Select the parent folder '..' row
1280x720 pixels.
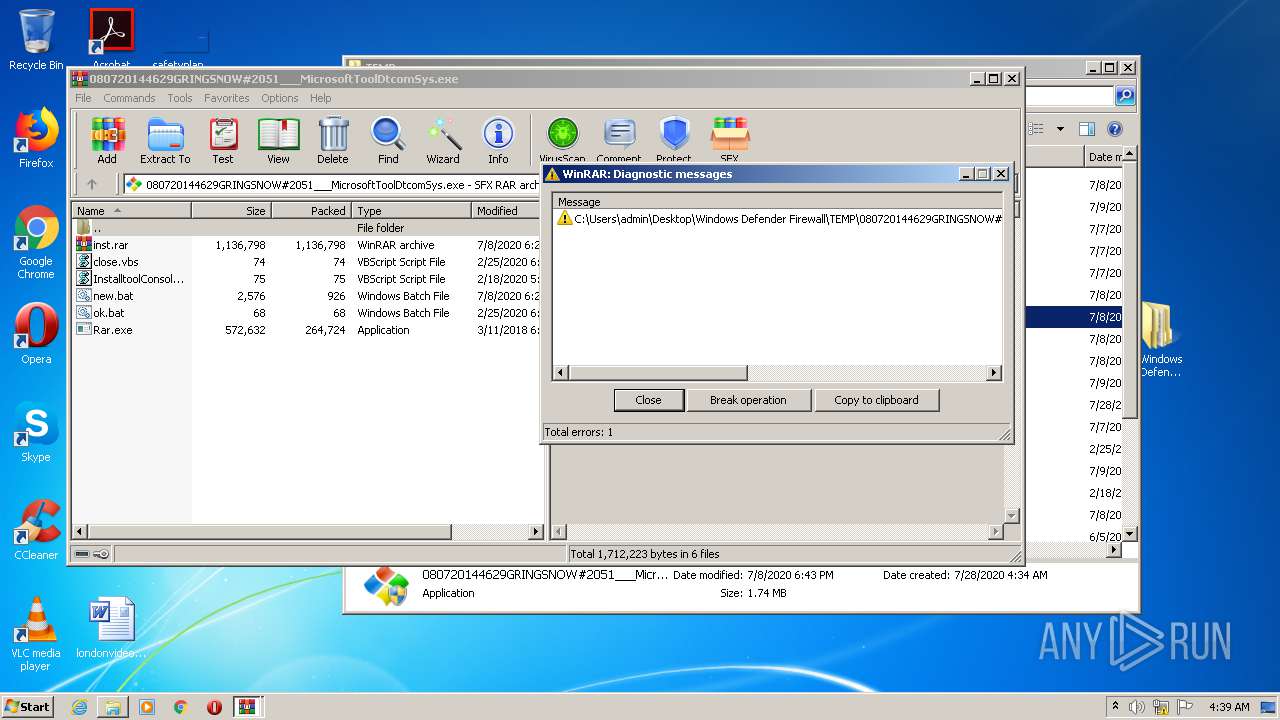tap(308, 228)
